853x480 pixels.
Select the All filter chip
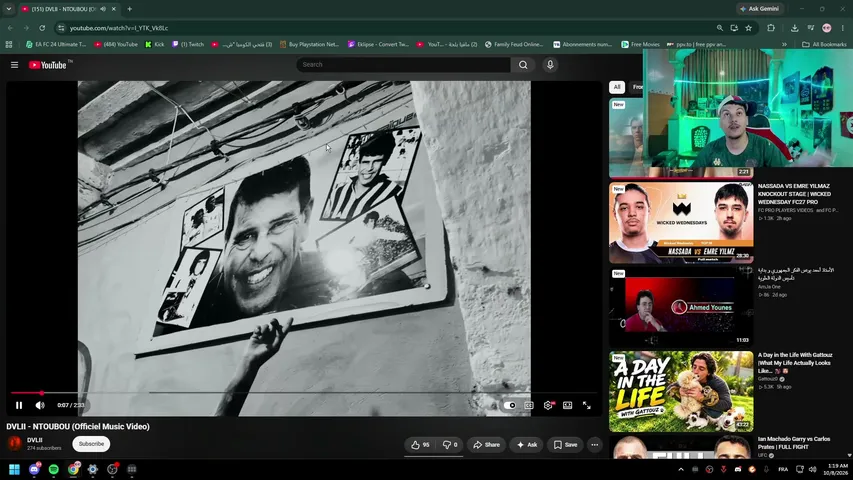616,87
